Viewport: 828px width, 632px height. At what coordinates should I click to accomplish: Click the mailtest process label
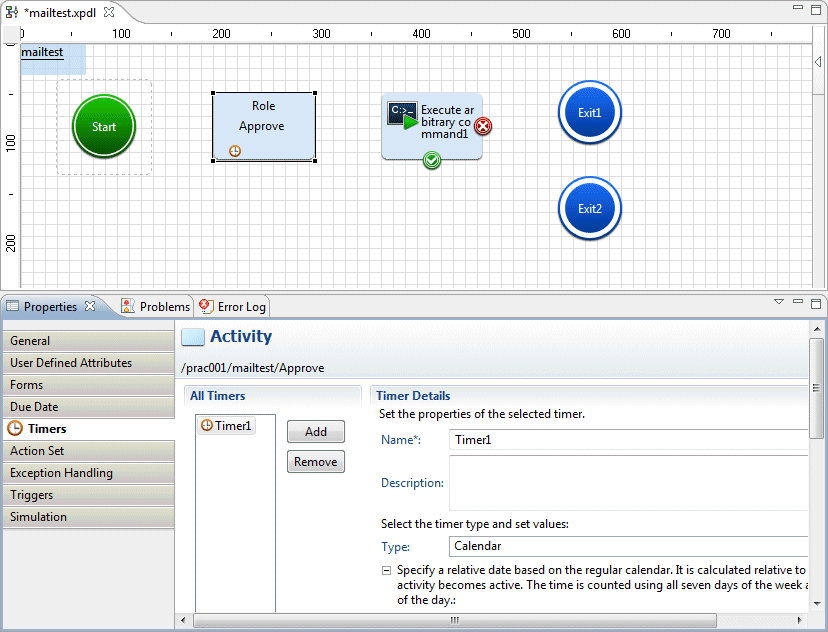(x=42, y=52)
